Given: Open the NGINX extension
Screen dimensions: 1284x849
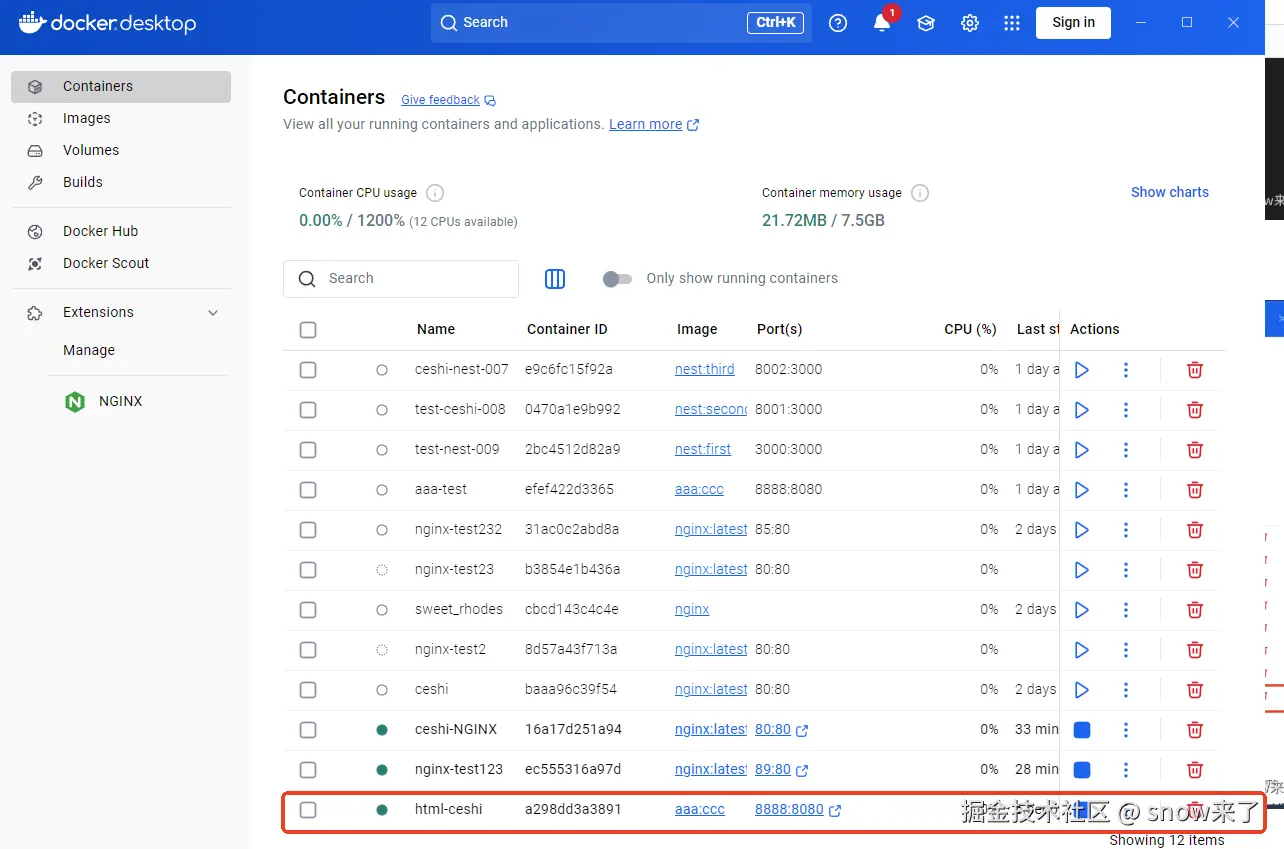Looking at the screenshot, I should pyautogui.click(x=121, y=401).
